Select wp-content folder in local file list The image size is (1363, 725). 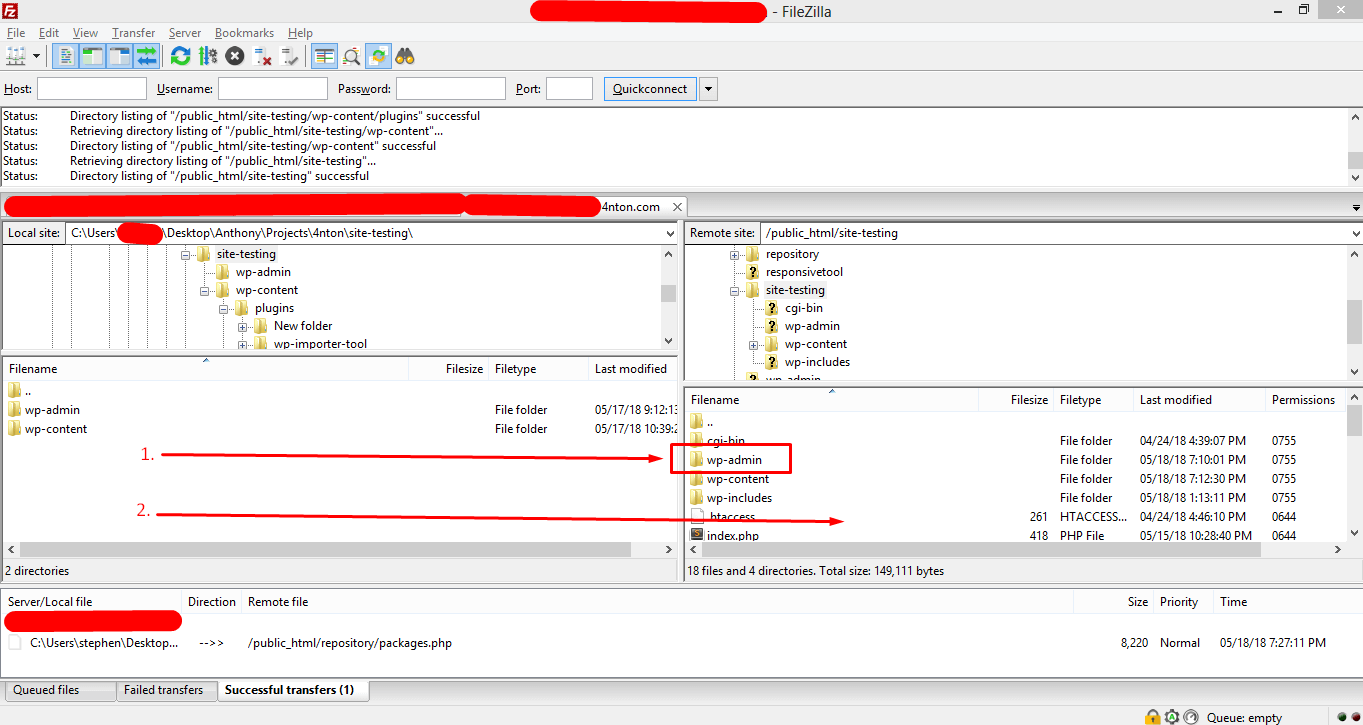pos(56,429)
